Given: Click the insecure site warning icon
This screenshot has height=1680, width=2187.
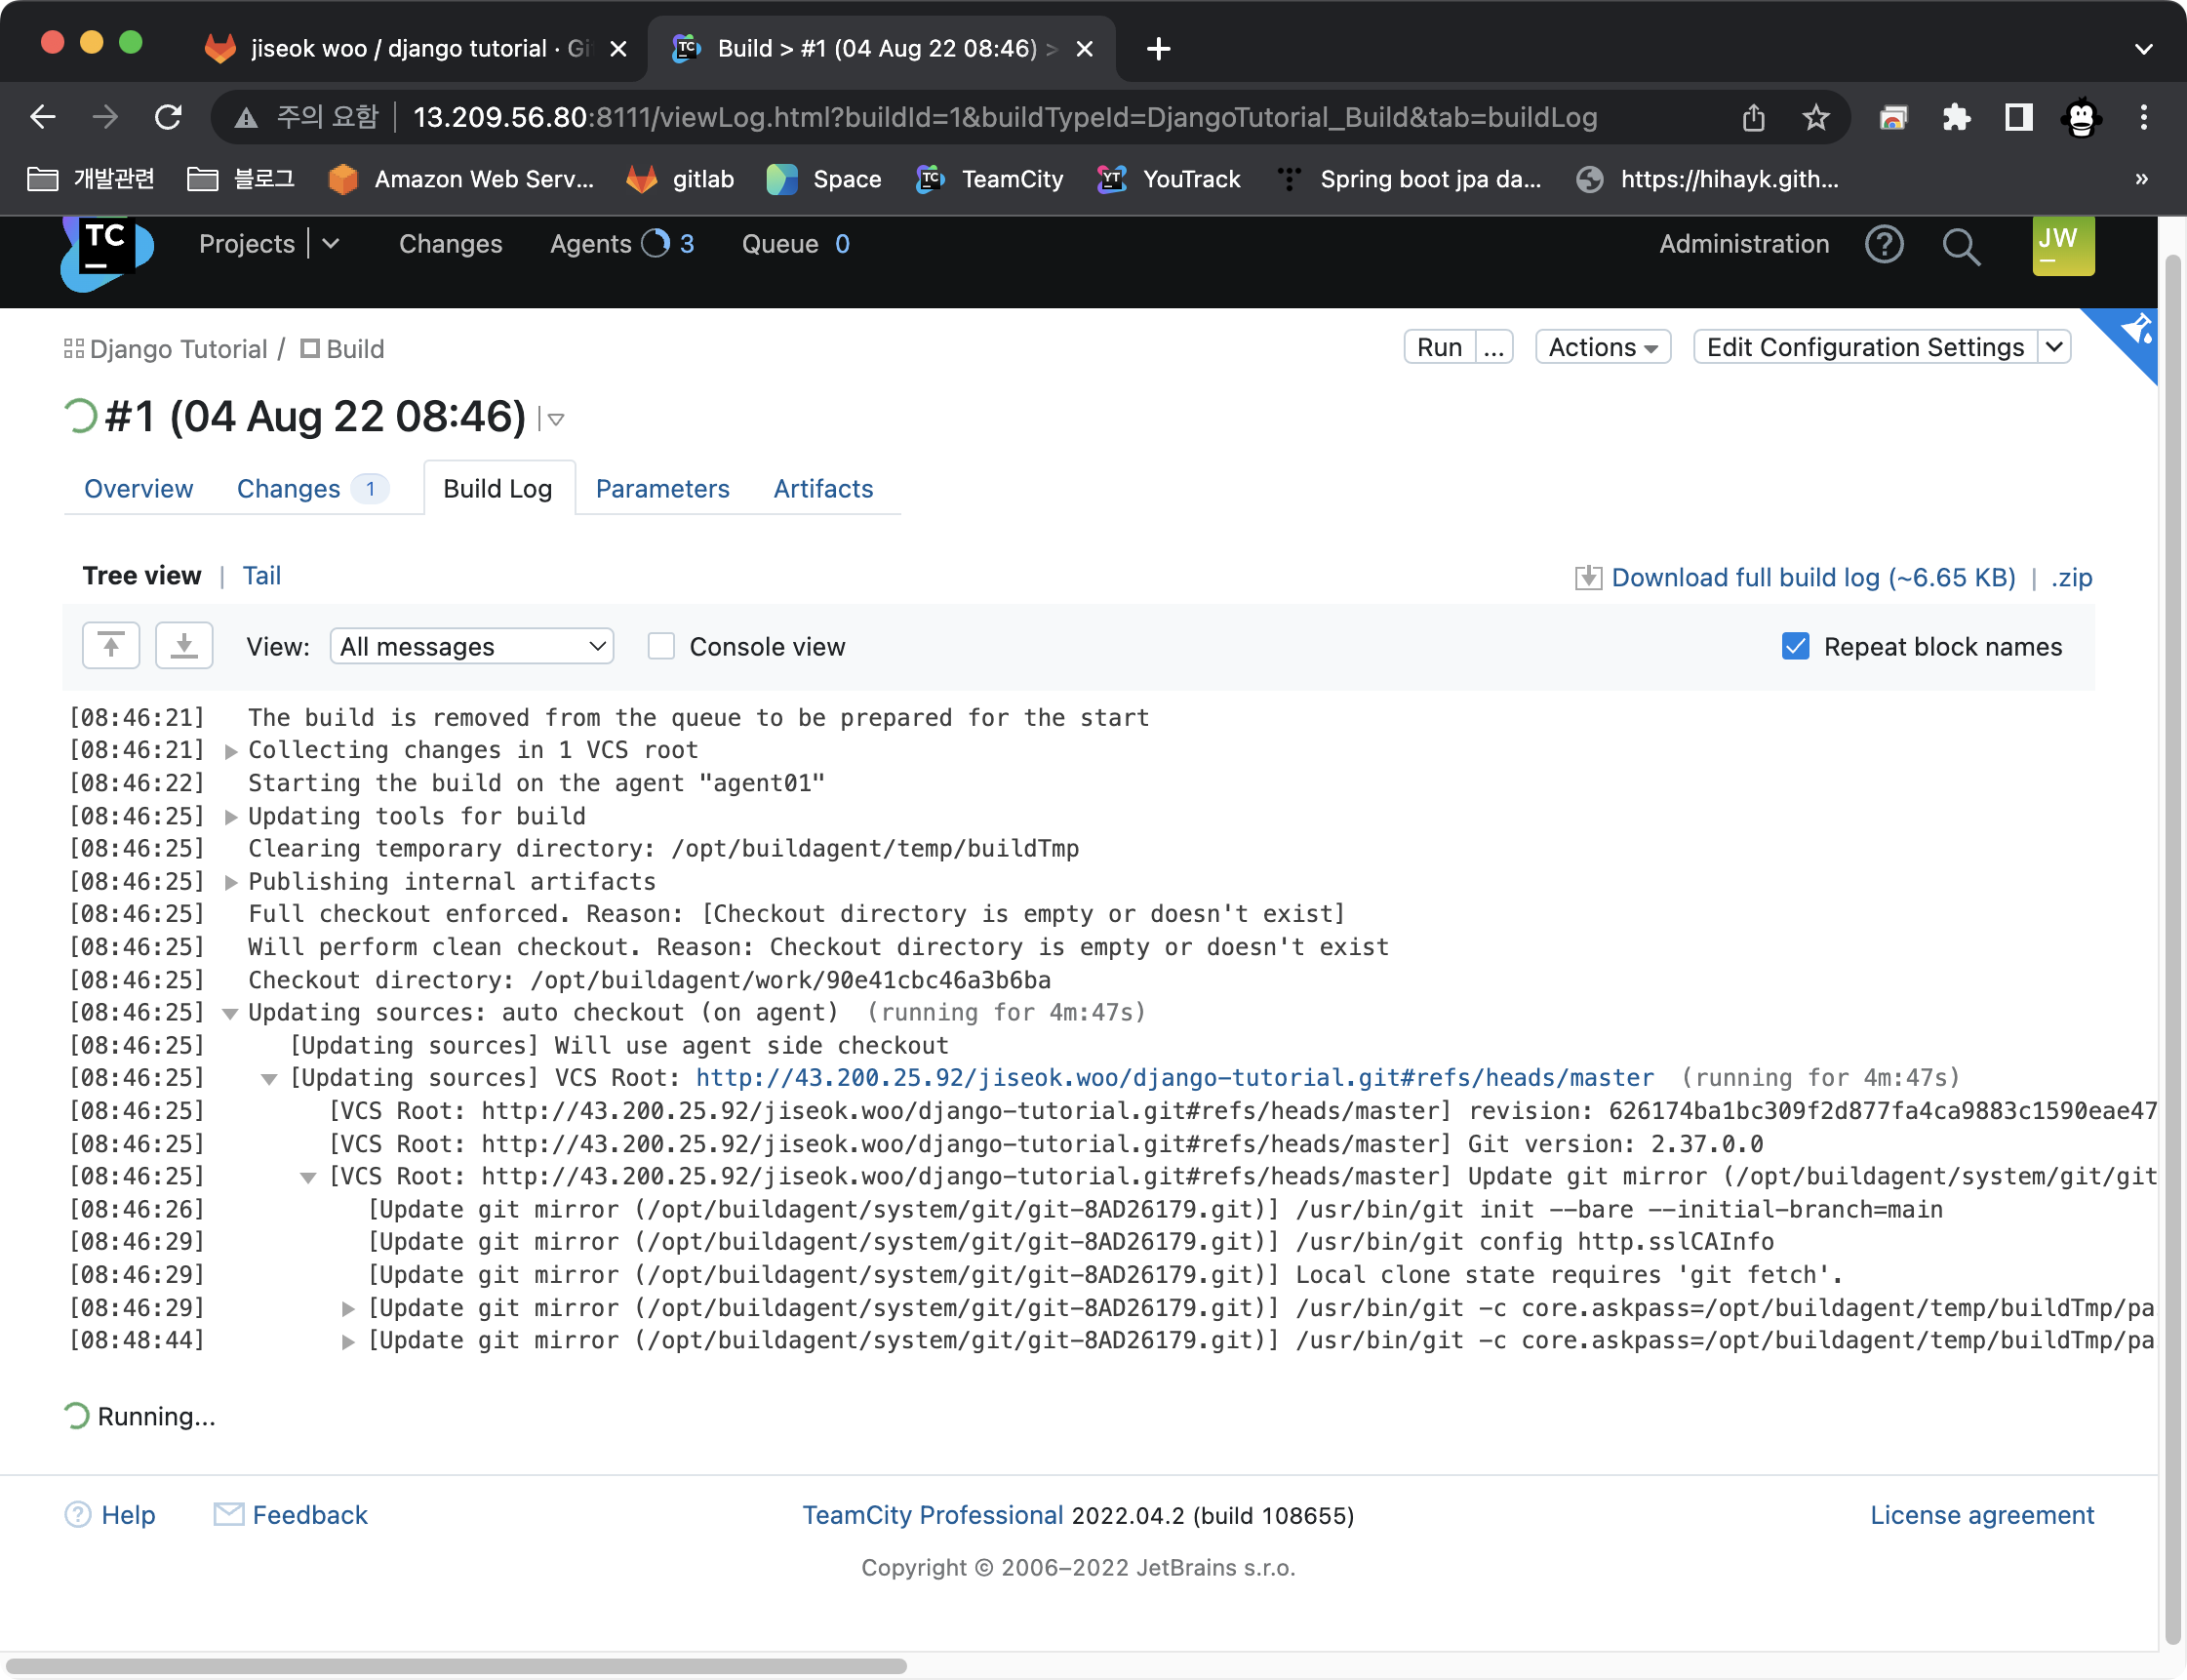Looking at the screenshot, I should tap(245, 118).
